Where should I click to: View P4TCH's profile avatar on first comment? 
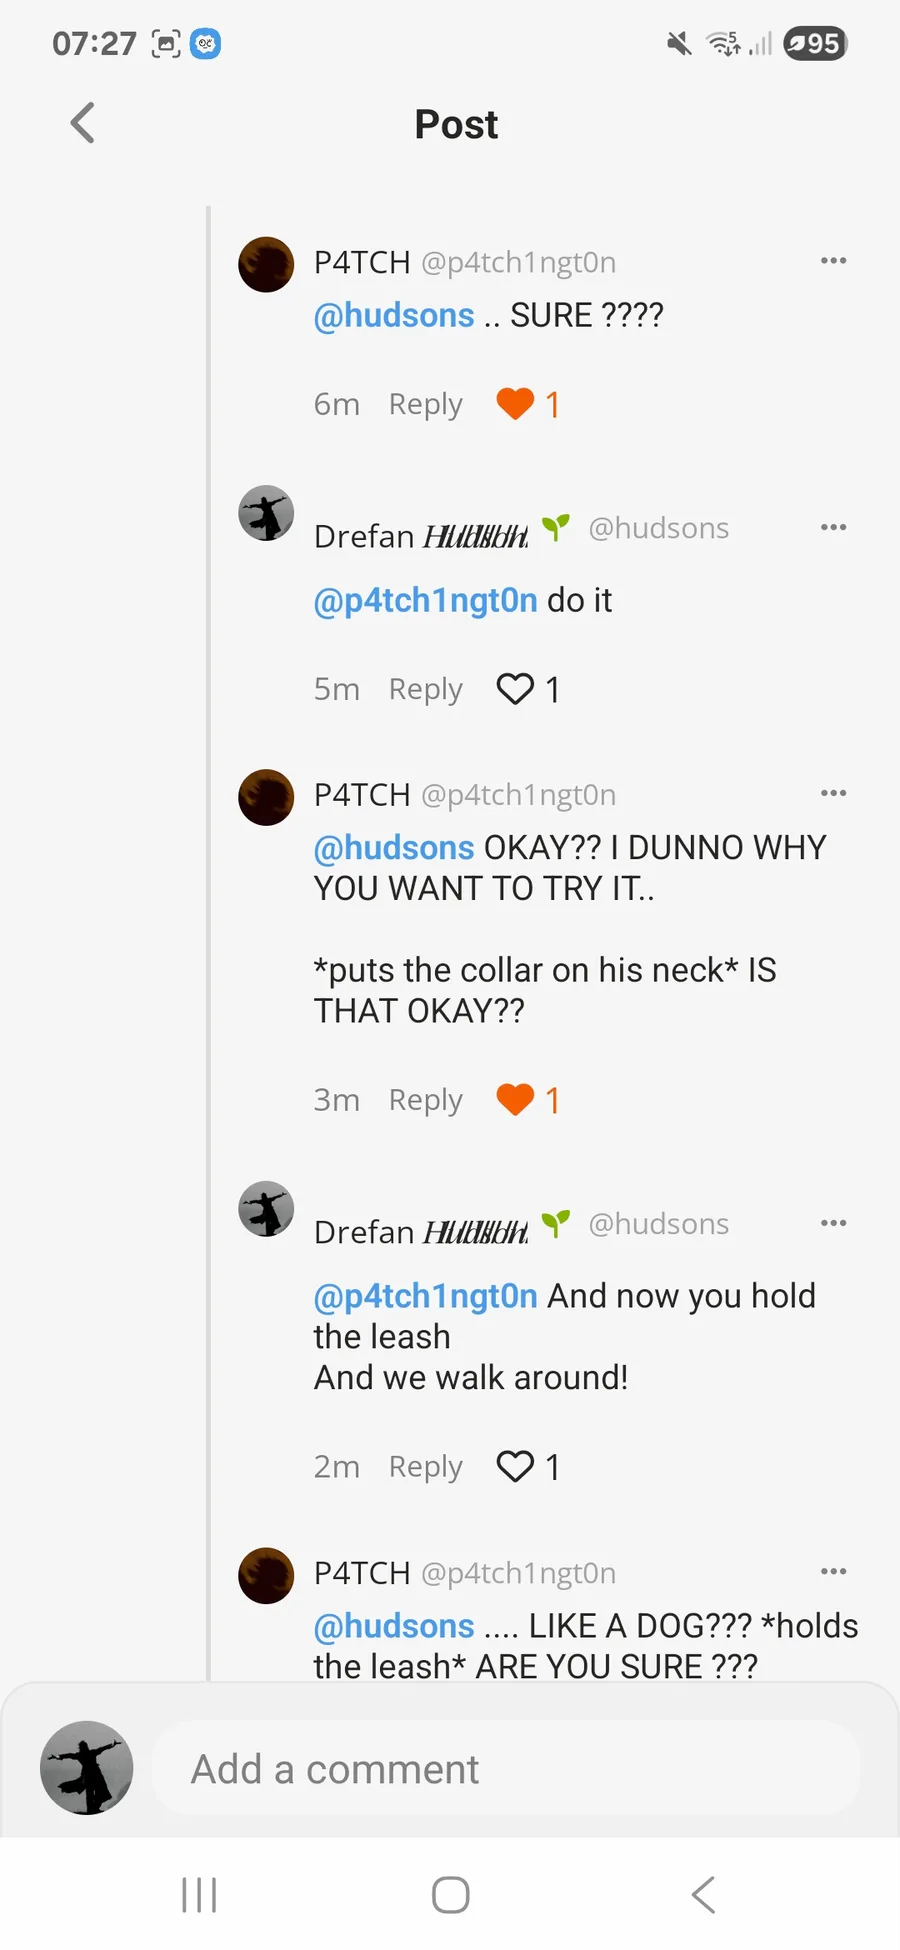click(x=266, y=265)
